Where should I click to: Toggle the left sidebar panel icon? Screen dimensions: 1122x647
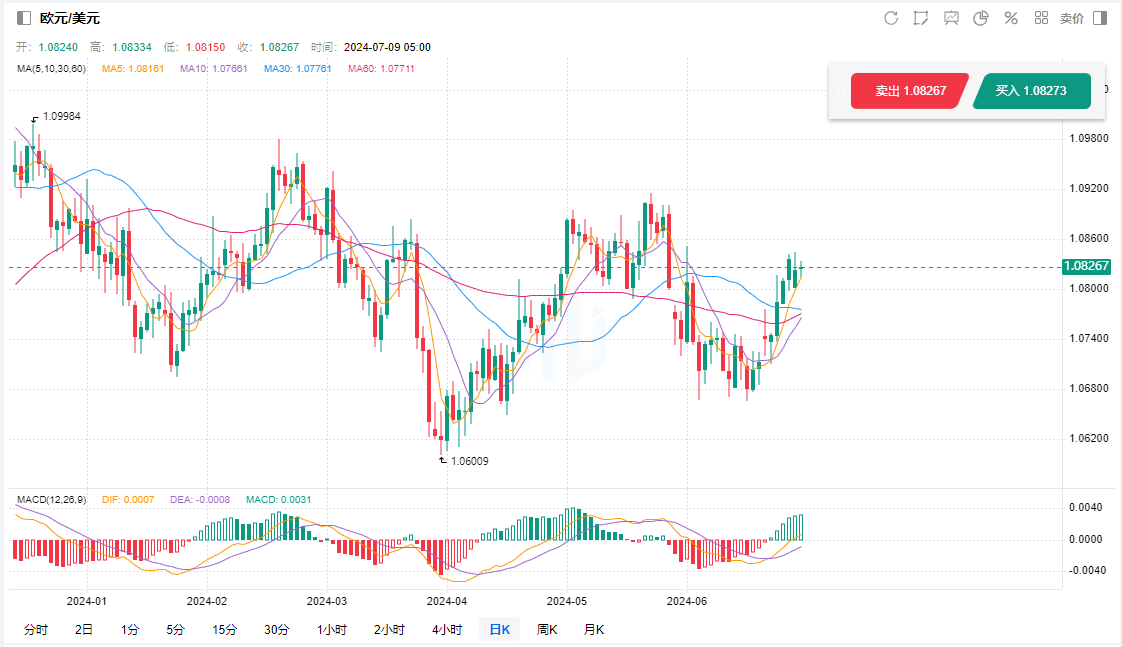click(24, 18)
